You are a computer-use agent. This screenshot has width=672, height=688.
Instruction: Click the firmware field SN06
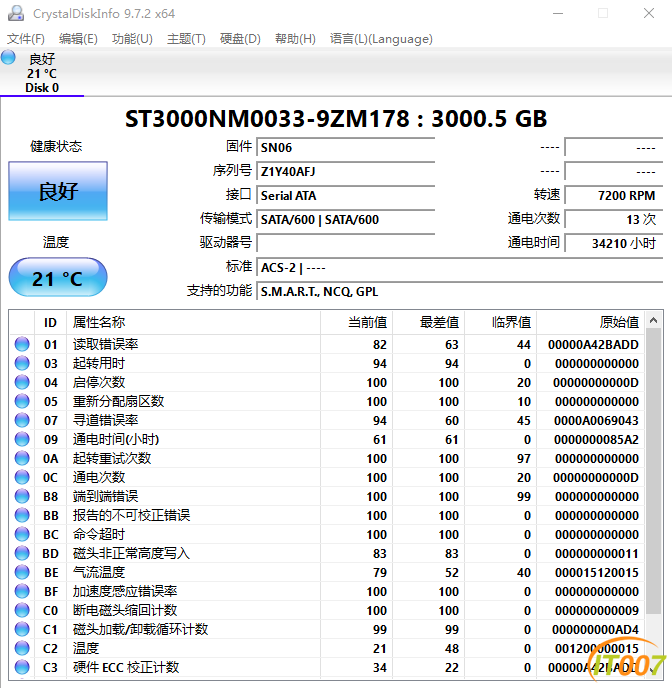coord(345,147)
